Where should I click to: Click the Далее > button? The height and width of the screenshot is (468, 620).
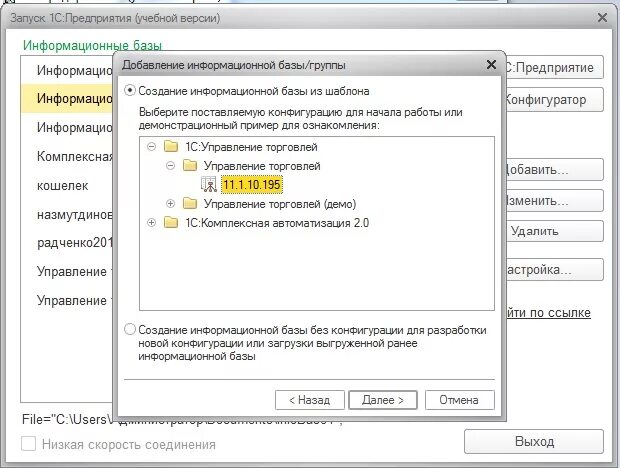383,400
